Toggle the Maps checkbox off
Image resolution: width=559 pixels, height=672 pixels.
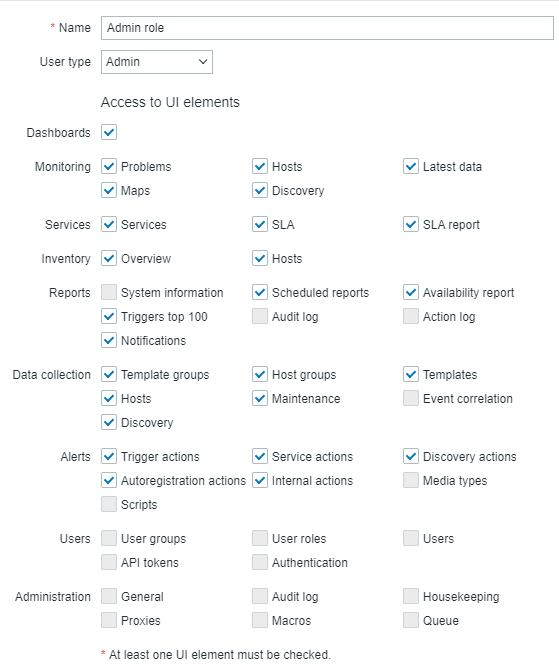tap(109, 190)
